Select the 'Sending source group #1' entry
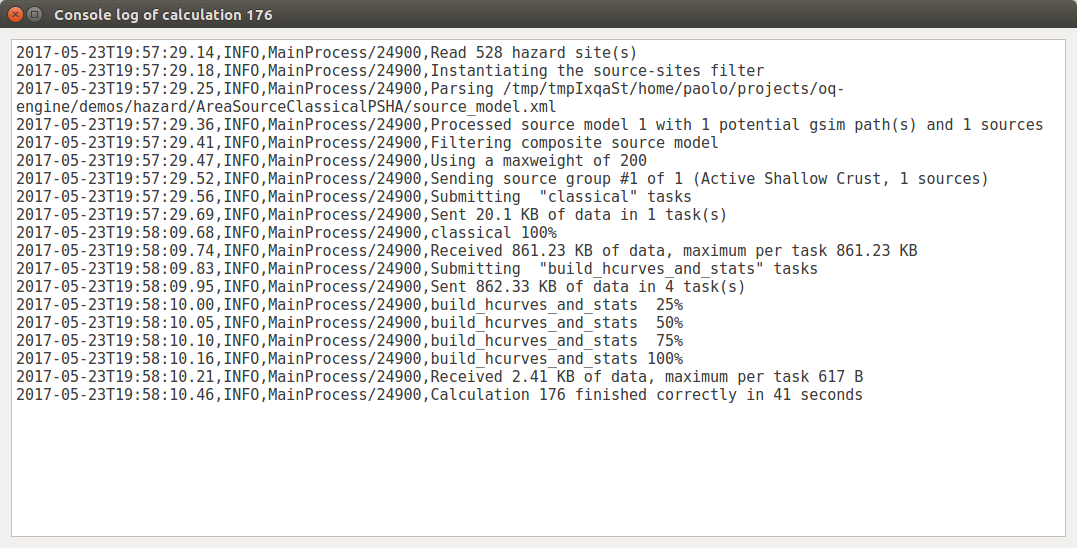The image size is (1077, 548). click(709, 179)
